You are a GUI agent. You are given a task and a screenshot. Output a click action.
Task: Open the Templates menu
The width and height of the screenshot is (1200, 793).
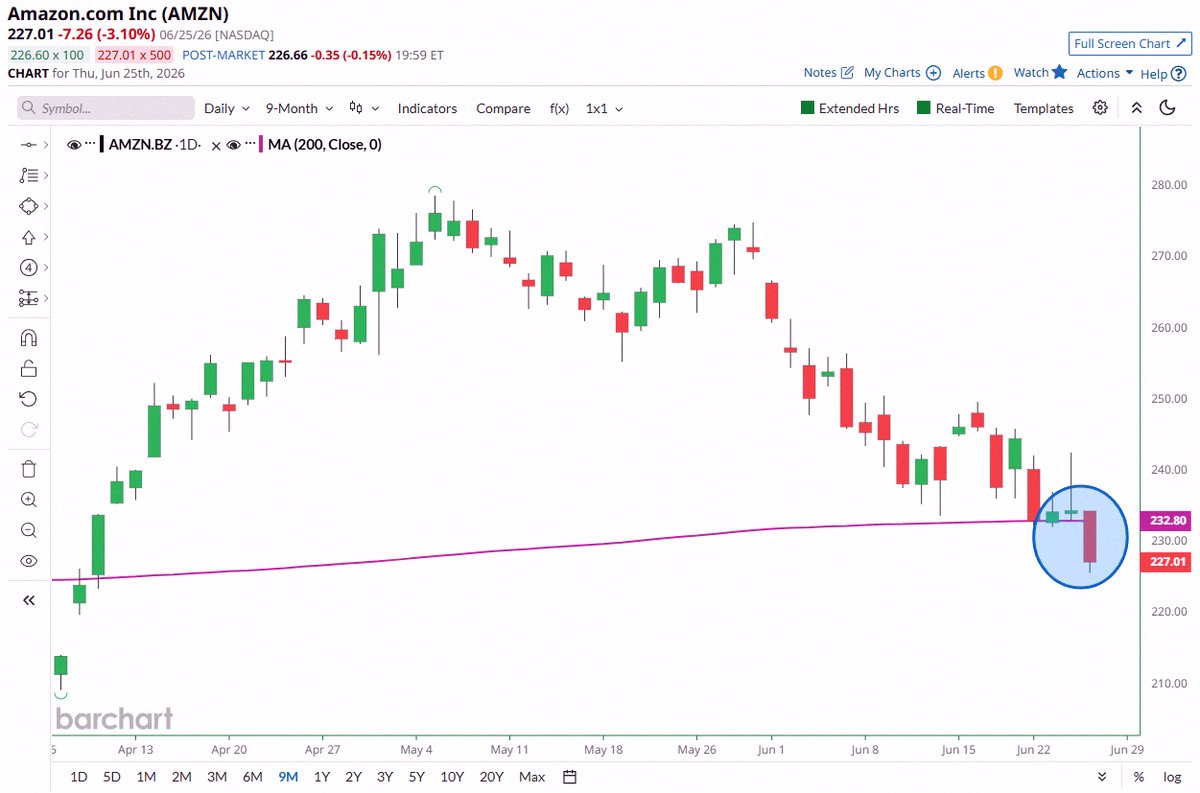click(x=1043, y=108)
